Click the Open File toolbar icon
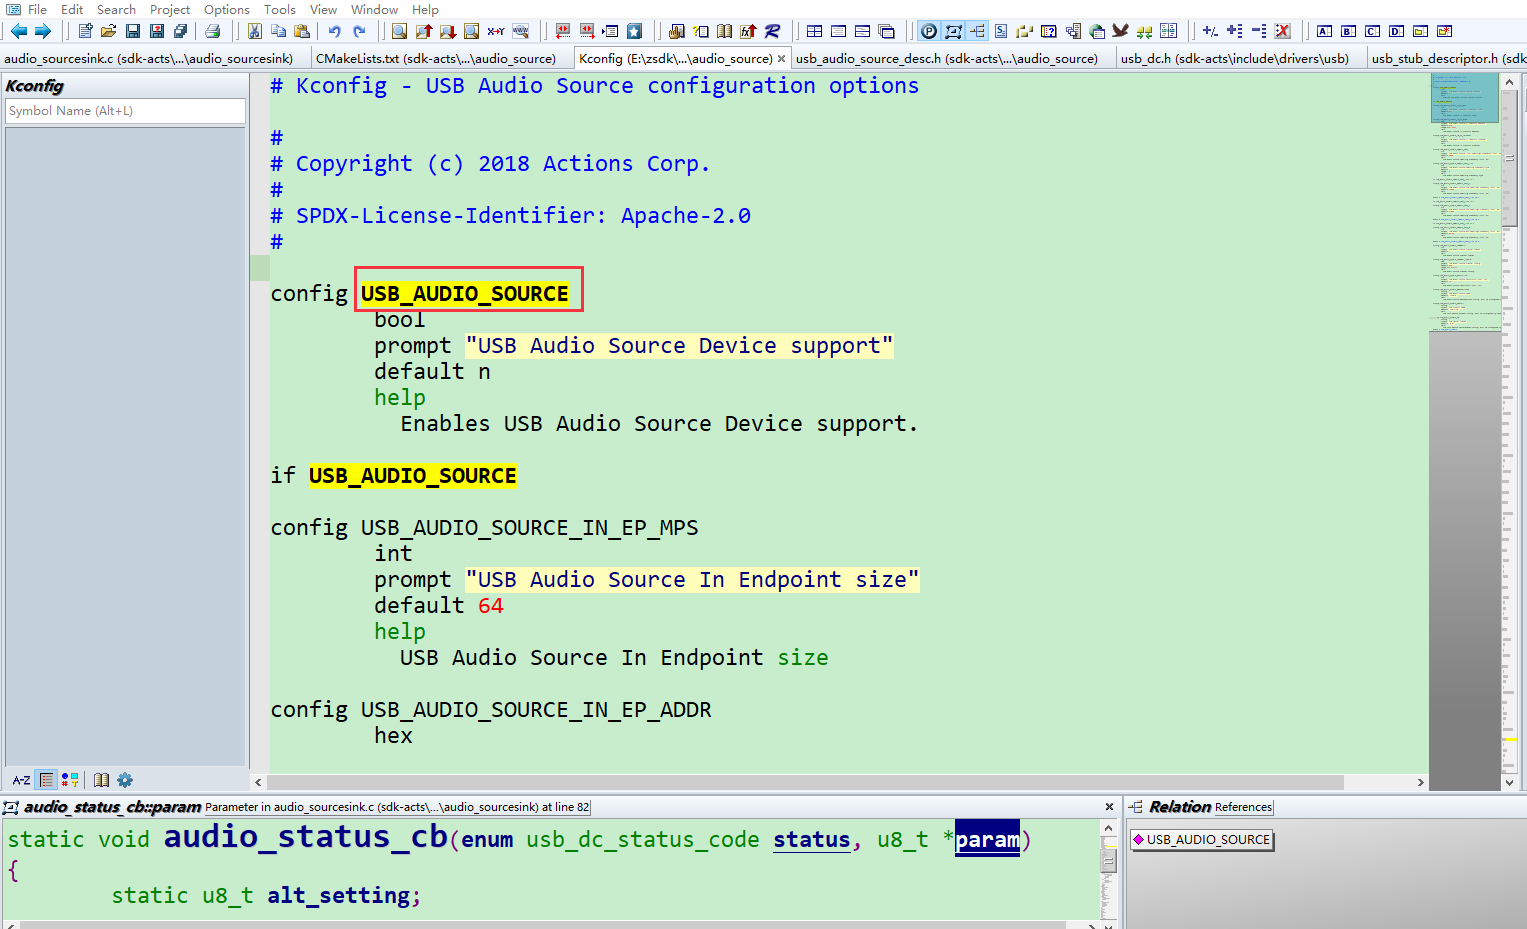This screenshot has width=1527, height=929. point(108,31)
